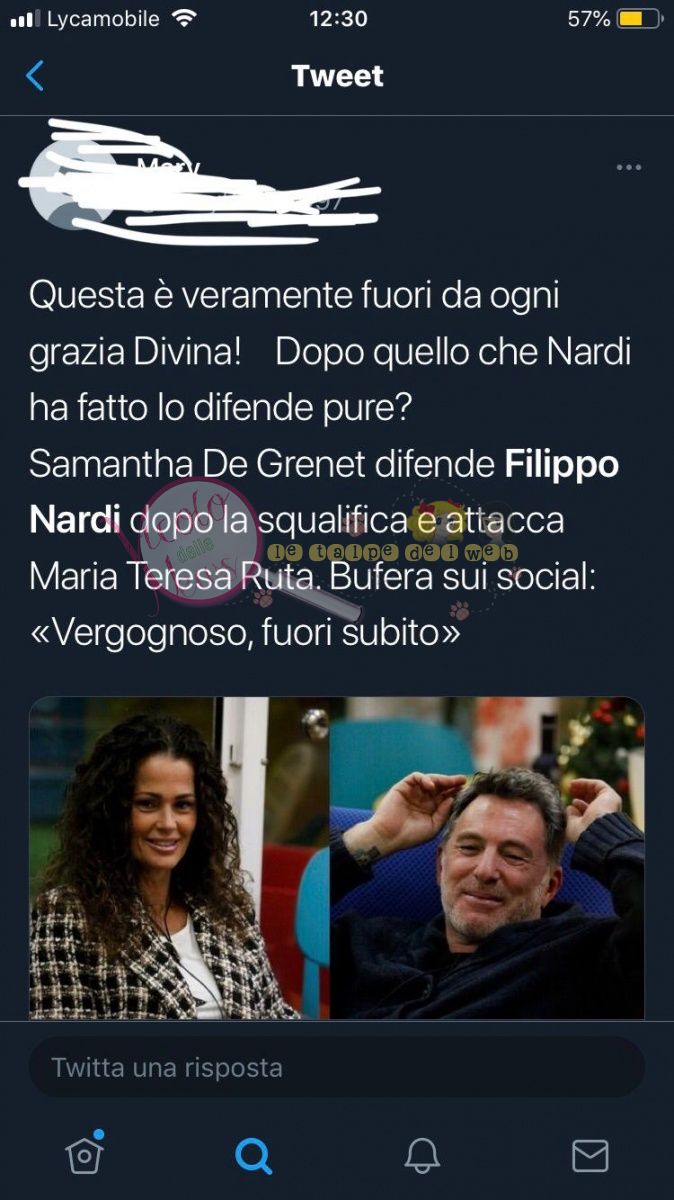Focus the "Twitta una risposta" reply field
This screenshot has height=1200, width=674.
pyautogui.click(x=337, y=1067)
